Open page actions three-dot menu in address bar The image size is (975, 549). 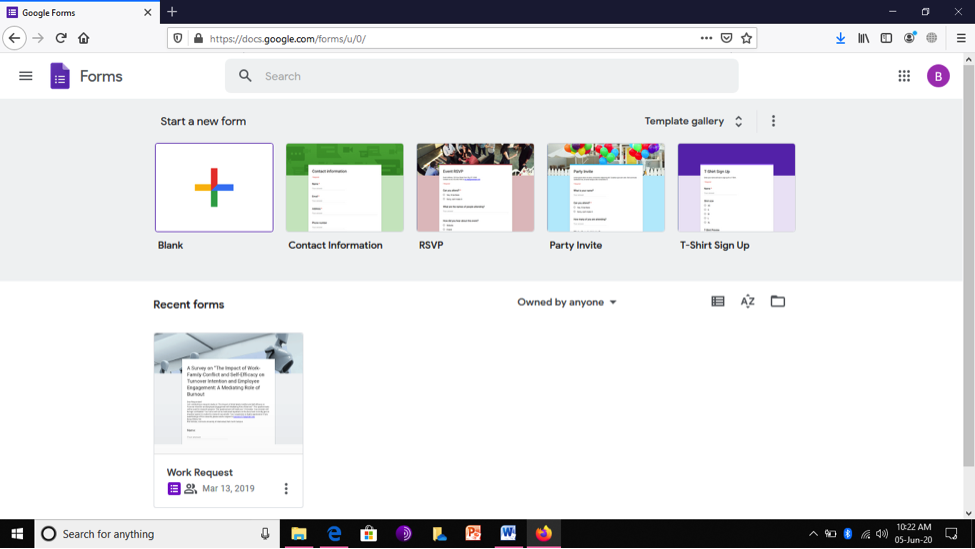coord(706,38)
